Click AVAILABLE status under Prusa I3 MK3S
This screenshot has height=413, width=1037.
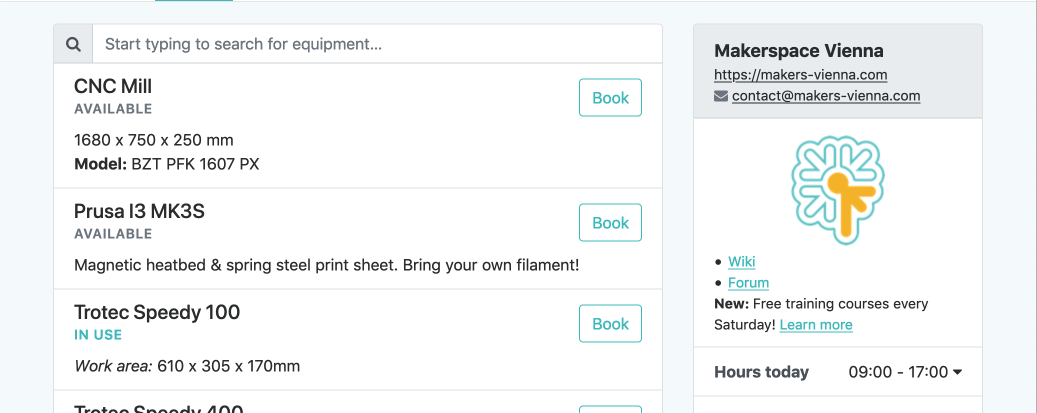point(113,234)
